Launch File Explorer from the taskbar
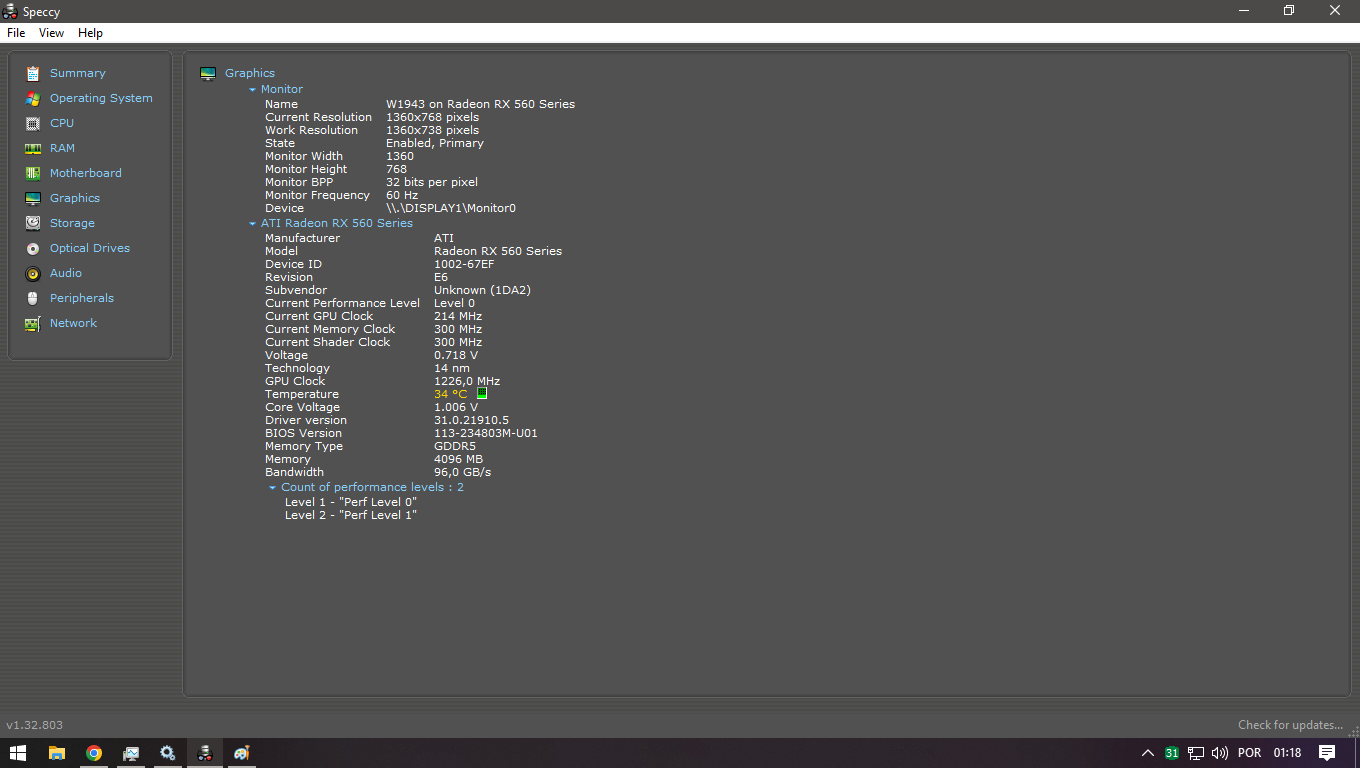Screen dimensions: 1360x768 pos(57,753)
